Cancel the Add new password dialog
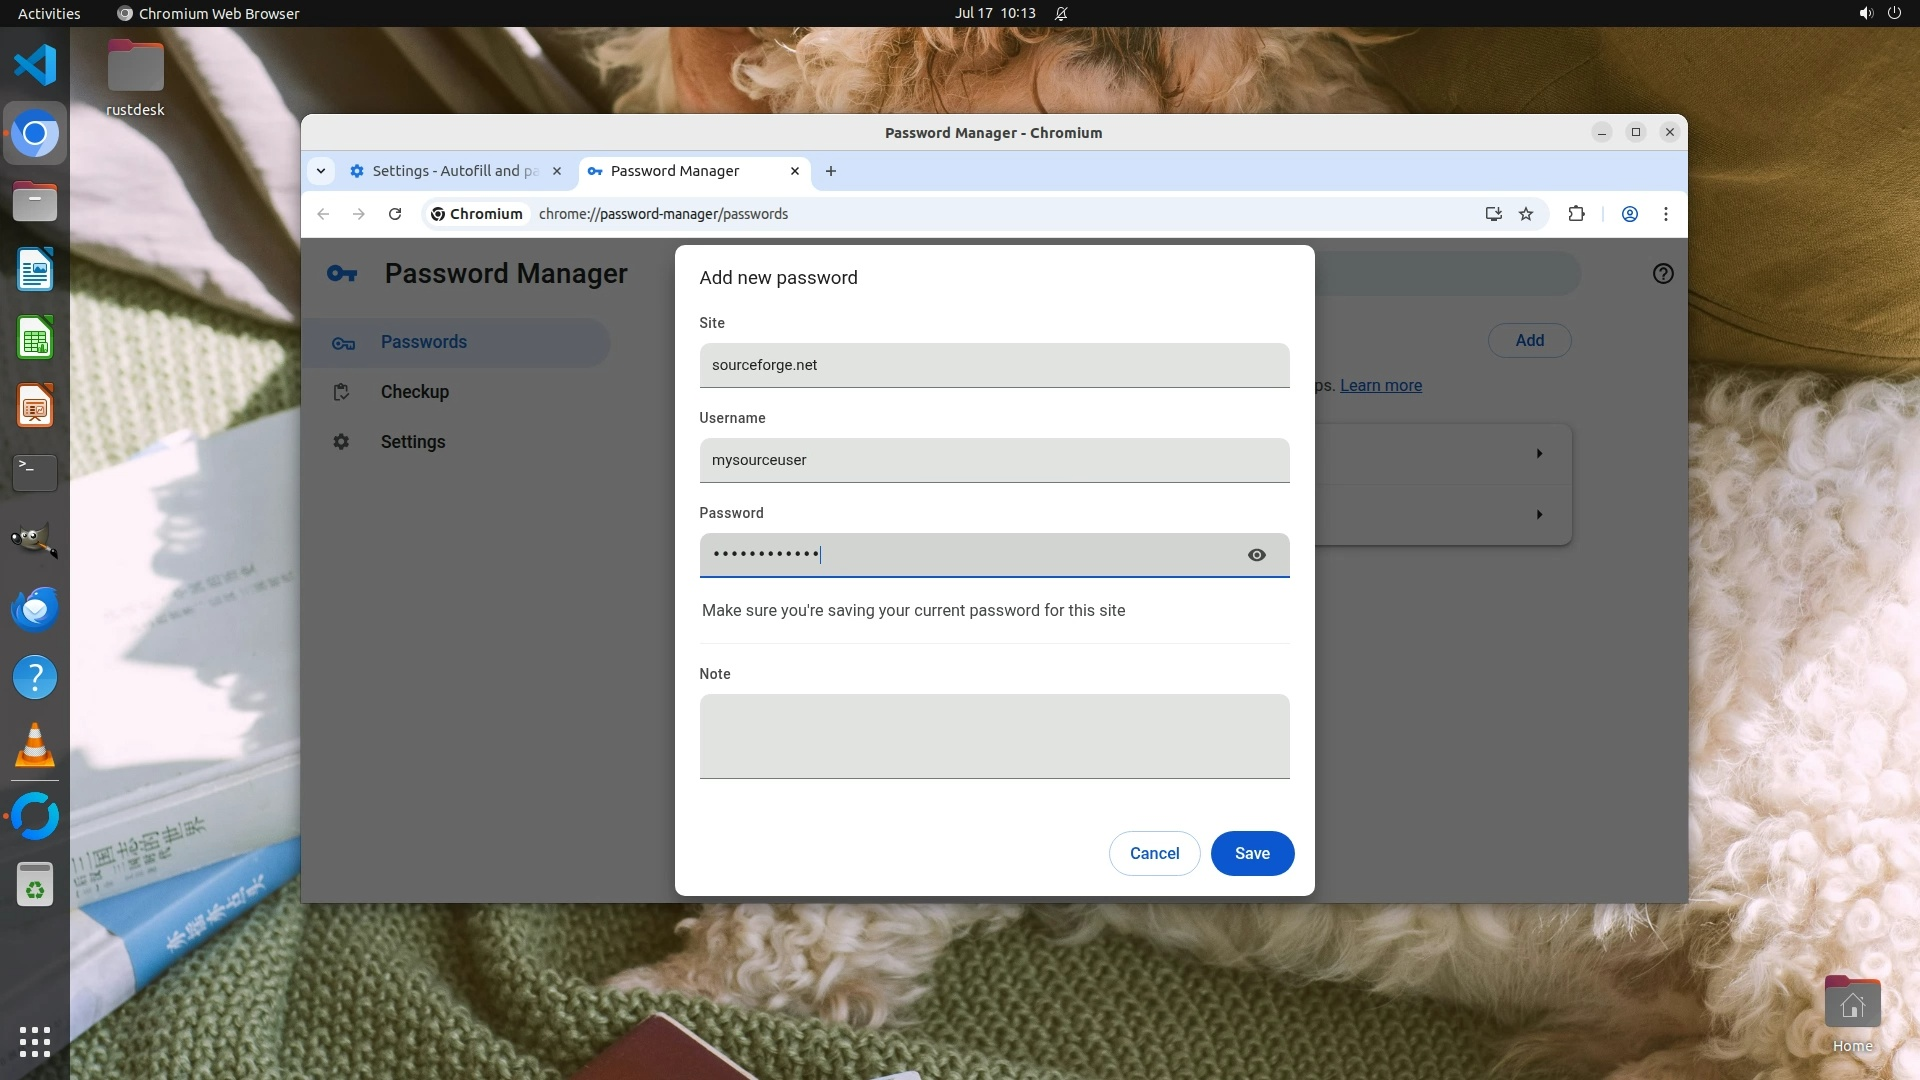The height and width of the screenshot is (1080, 1920). point(1154,853)
